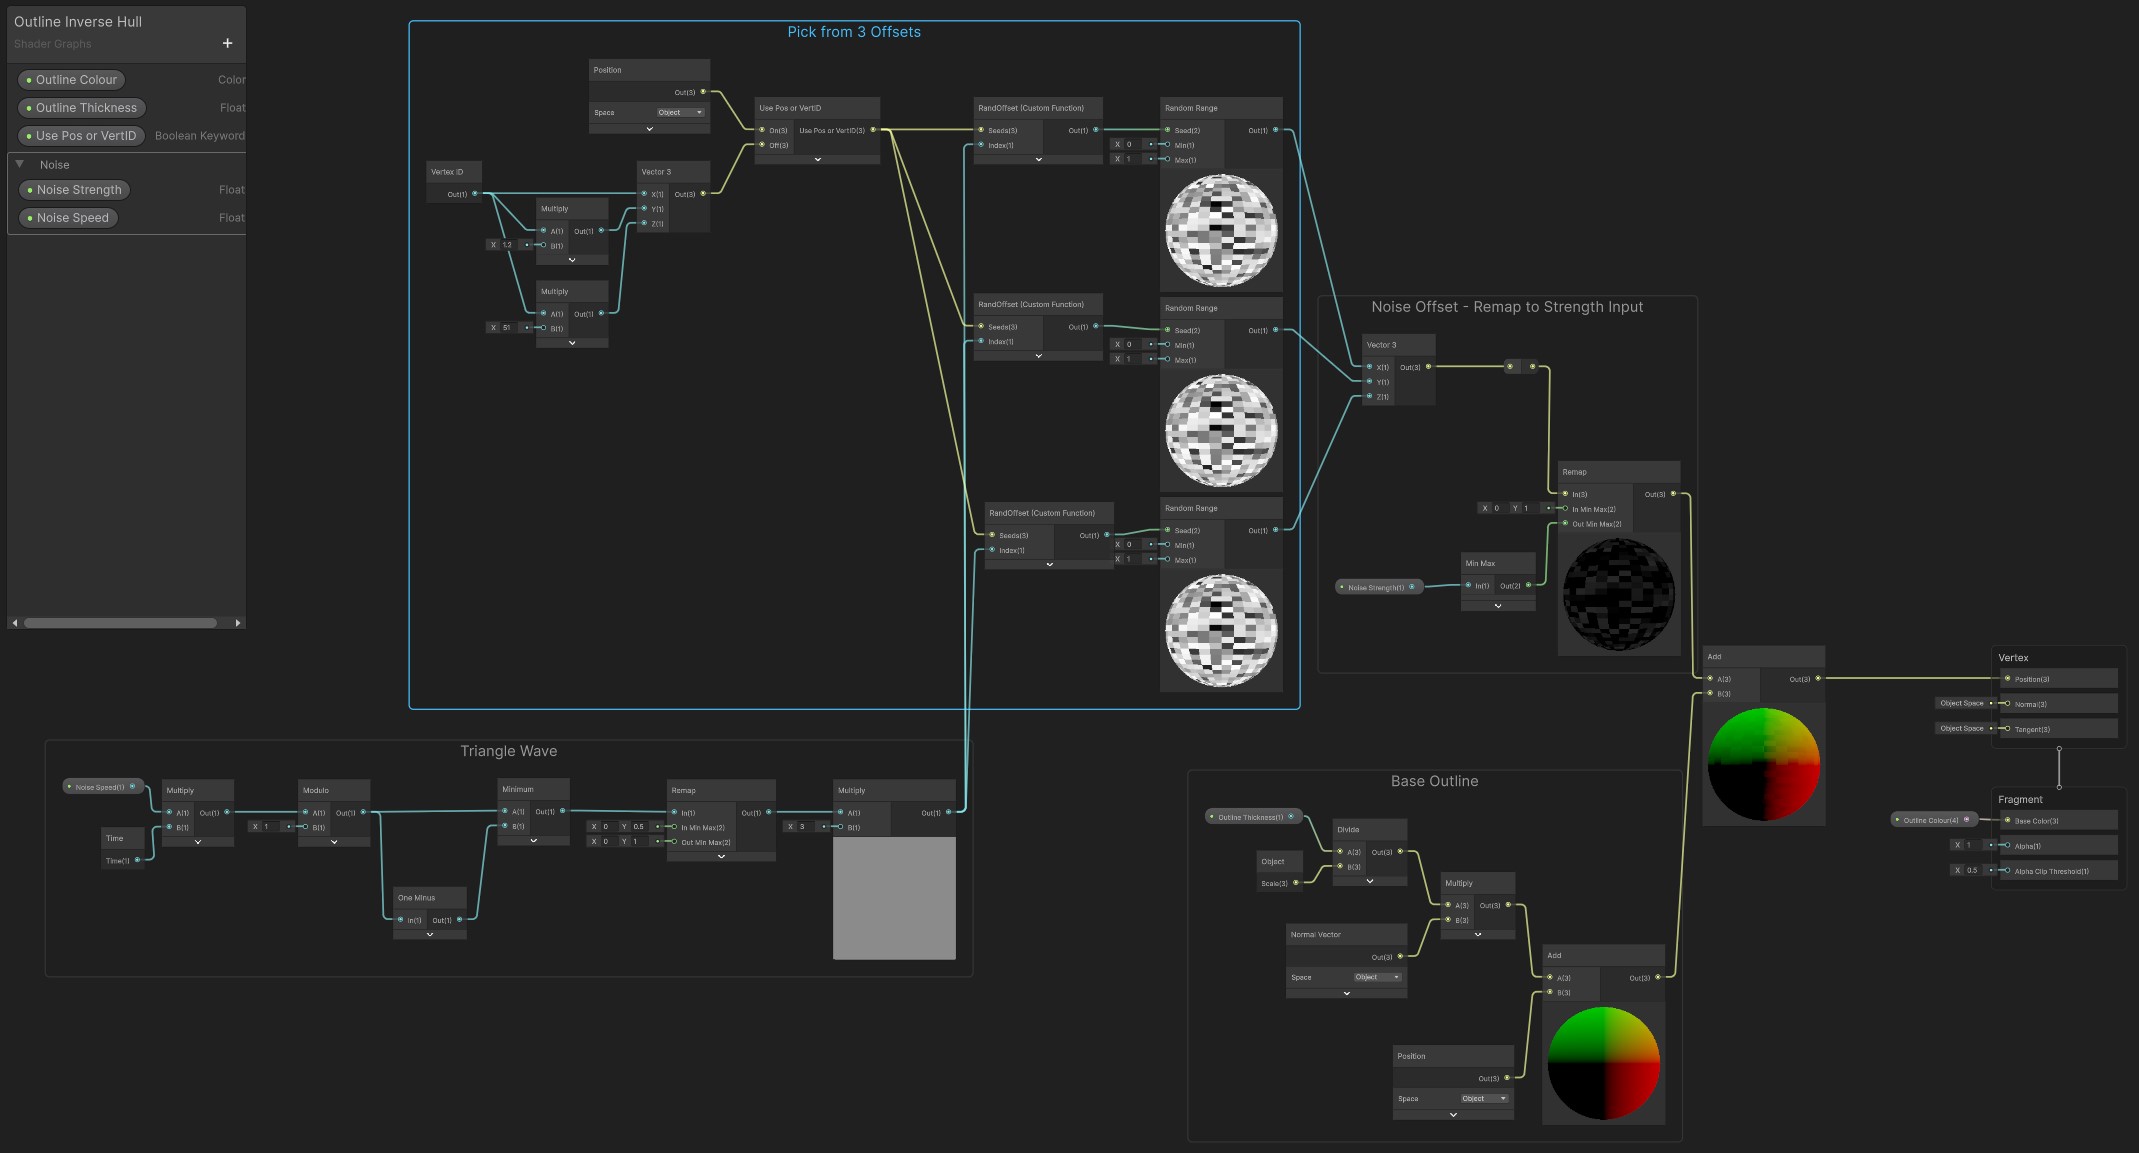Click the Out(1) port on the One Minus node
2139x1153 pixels.
click(460, 920)
